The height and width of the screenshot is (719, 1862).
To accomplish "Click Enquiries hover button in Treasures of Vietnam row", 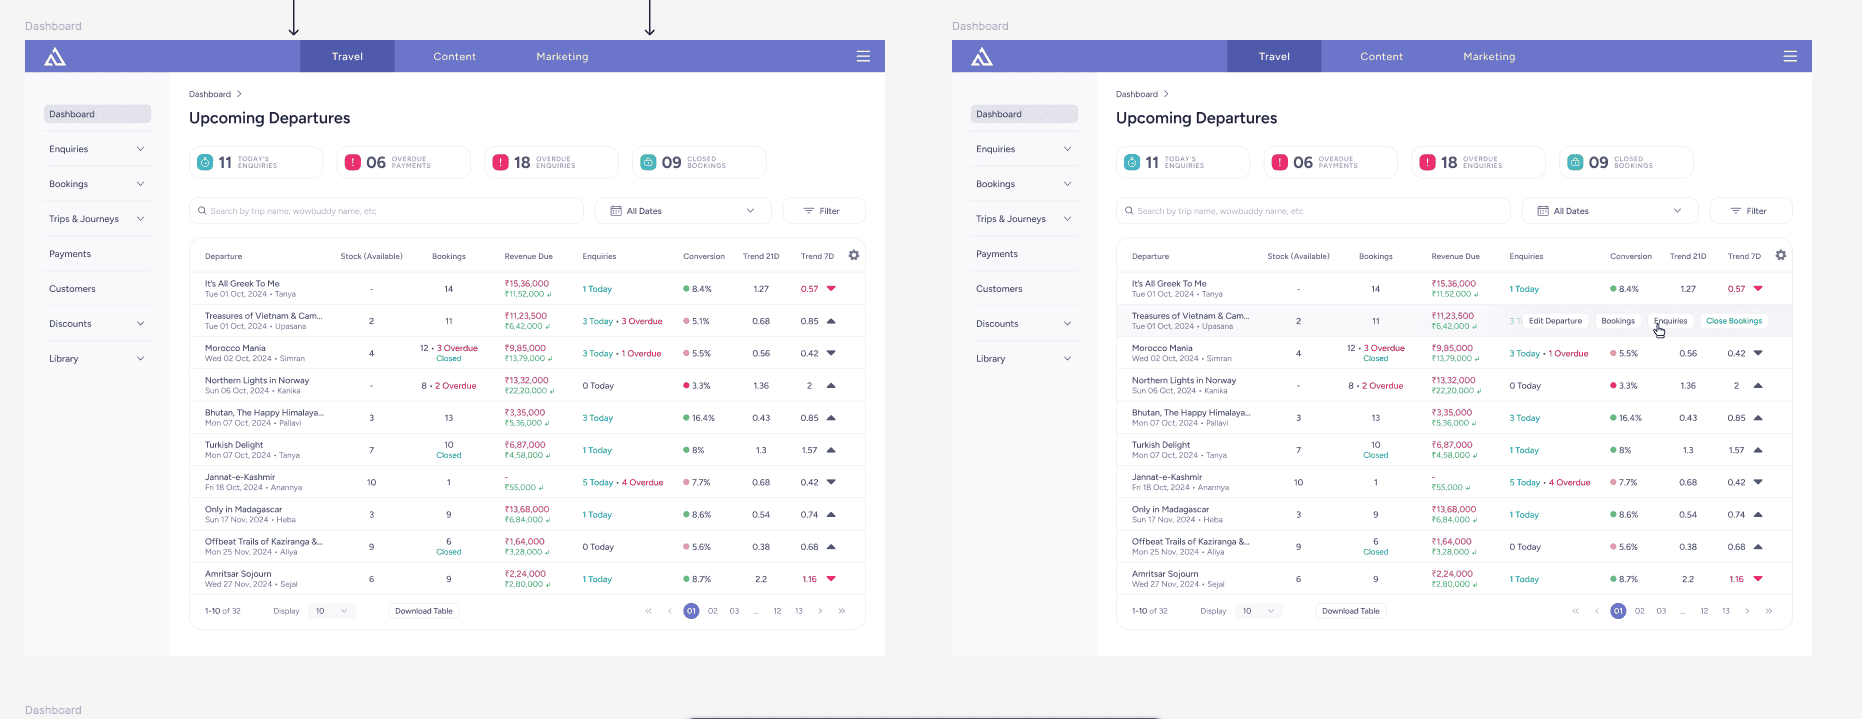I will 1670,321.
